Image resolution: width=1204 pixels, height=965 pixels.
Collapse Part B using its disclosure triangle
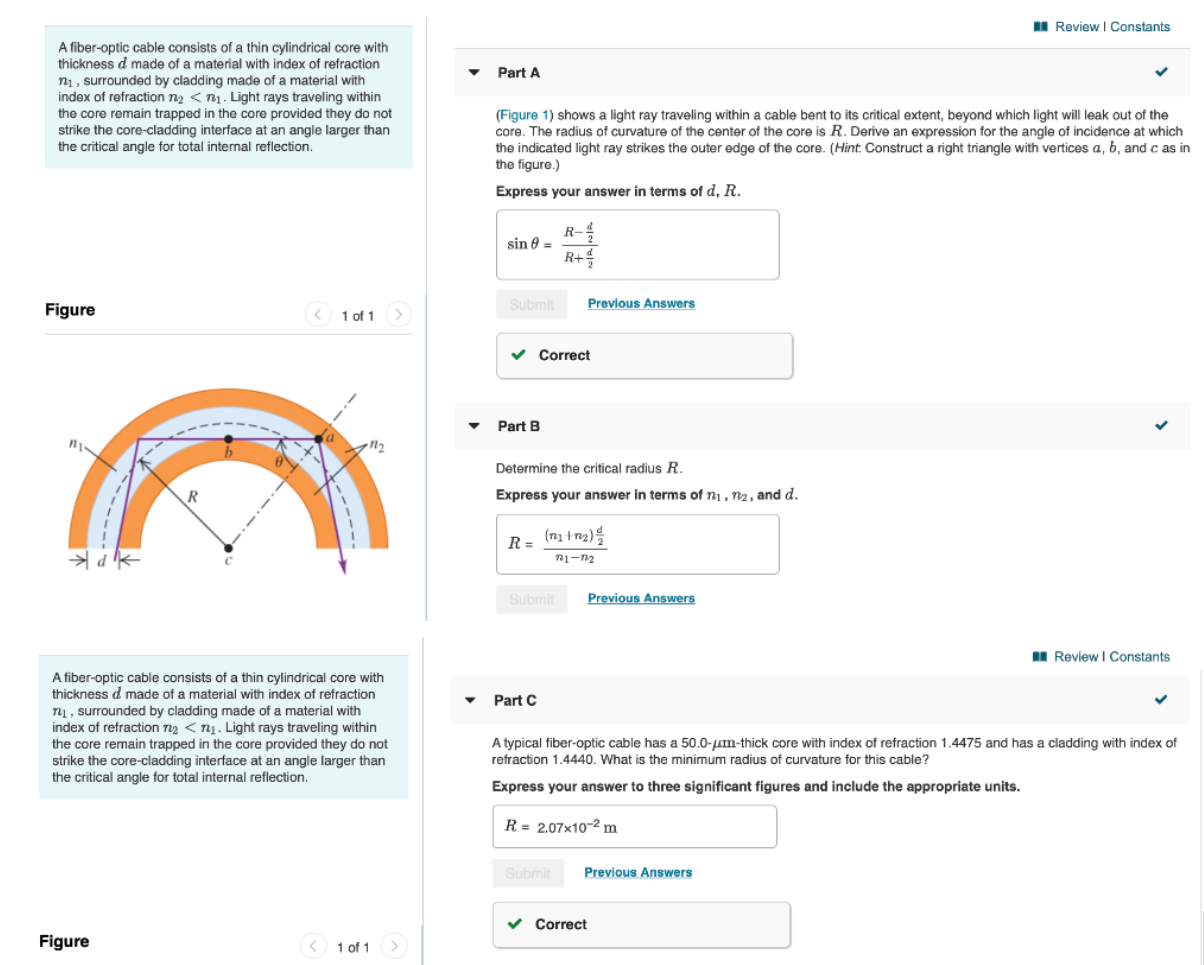[474, 425]
